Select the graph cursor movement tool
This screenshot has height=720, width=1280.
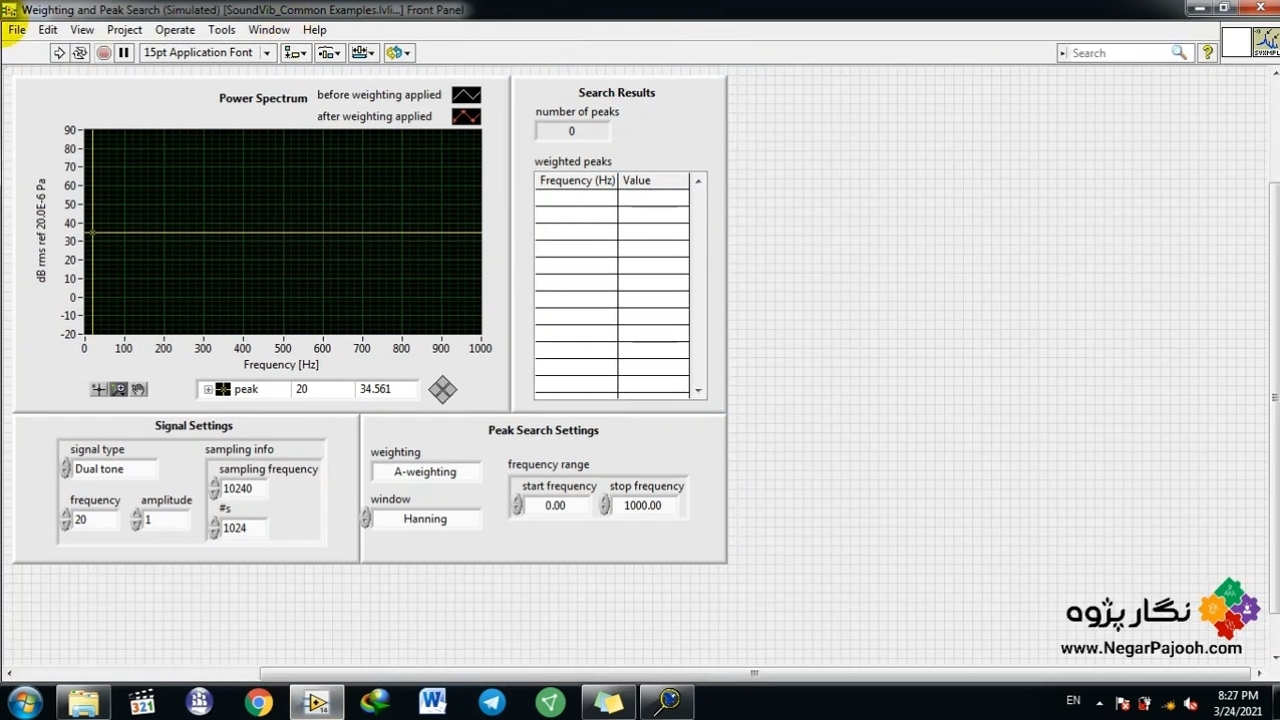coord(98,390)
